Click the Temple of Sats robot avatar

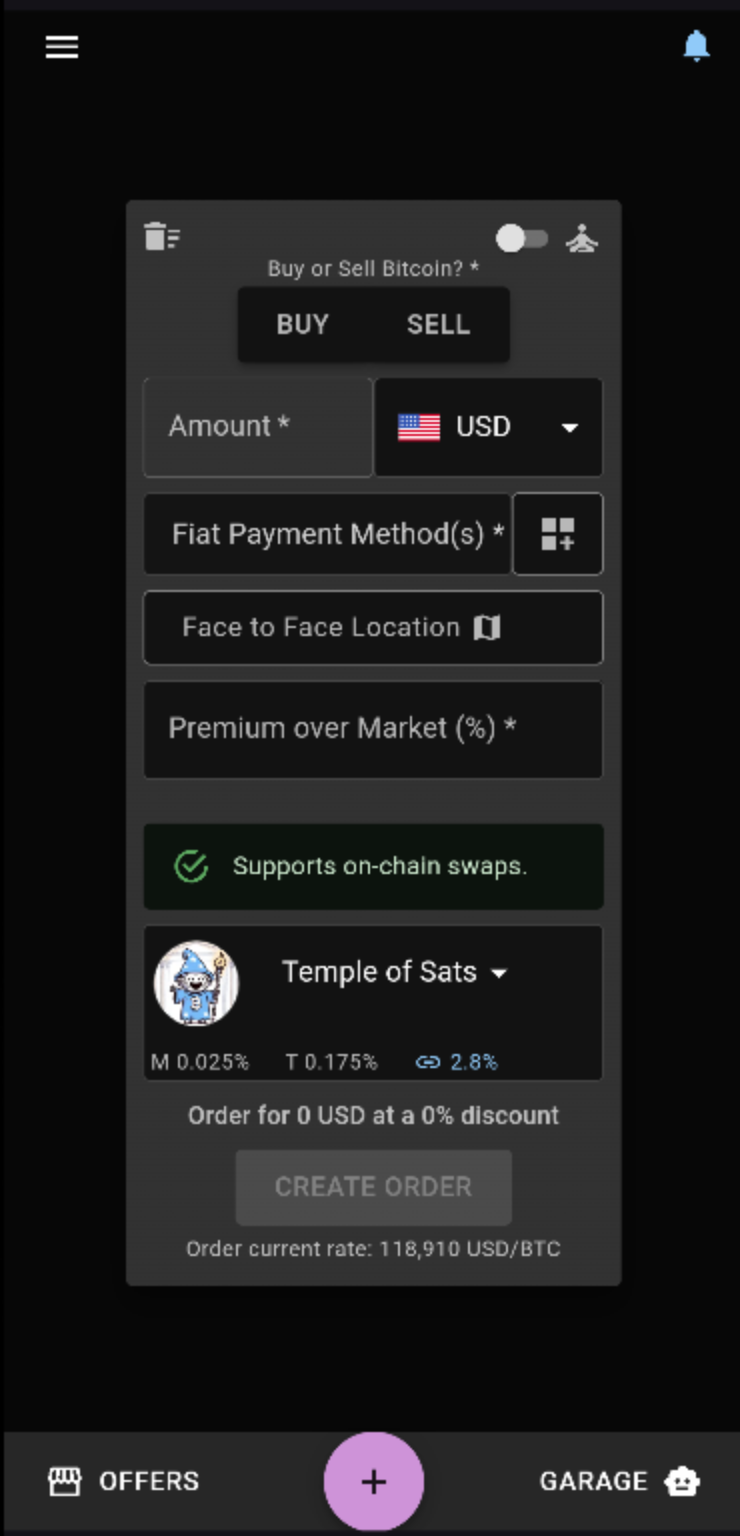(x=197, y=983)
